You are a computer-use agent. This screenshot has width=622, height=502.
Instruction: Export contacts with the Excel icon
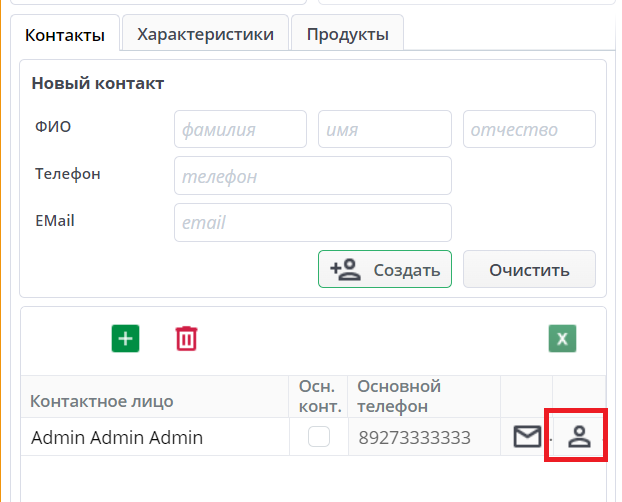562,338
